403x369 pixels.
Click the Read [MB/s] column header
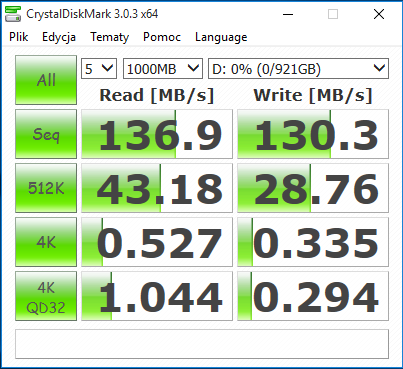(x=157, y=95)
